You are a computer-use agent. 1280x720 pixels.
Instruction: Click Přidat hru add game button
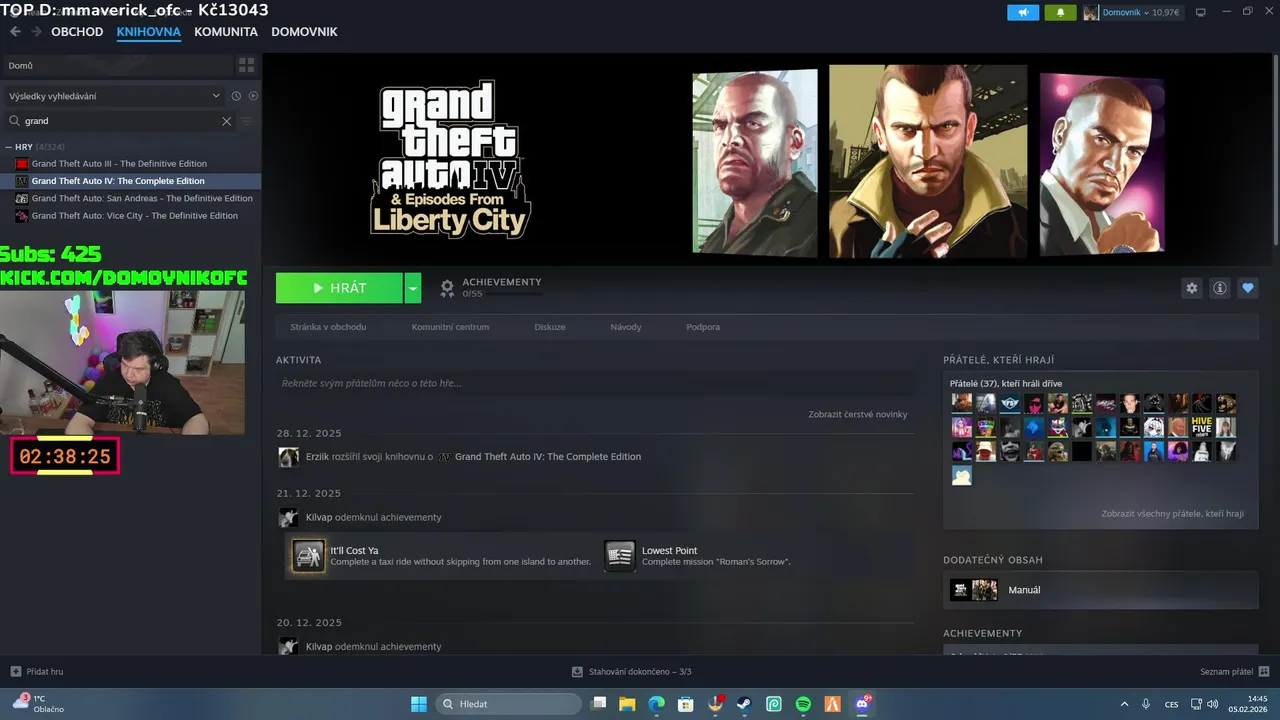tap(37, 672)
